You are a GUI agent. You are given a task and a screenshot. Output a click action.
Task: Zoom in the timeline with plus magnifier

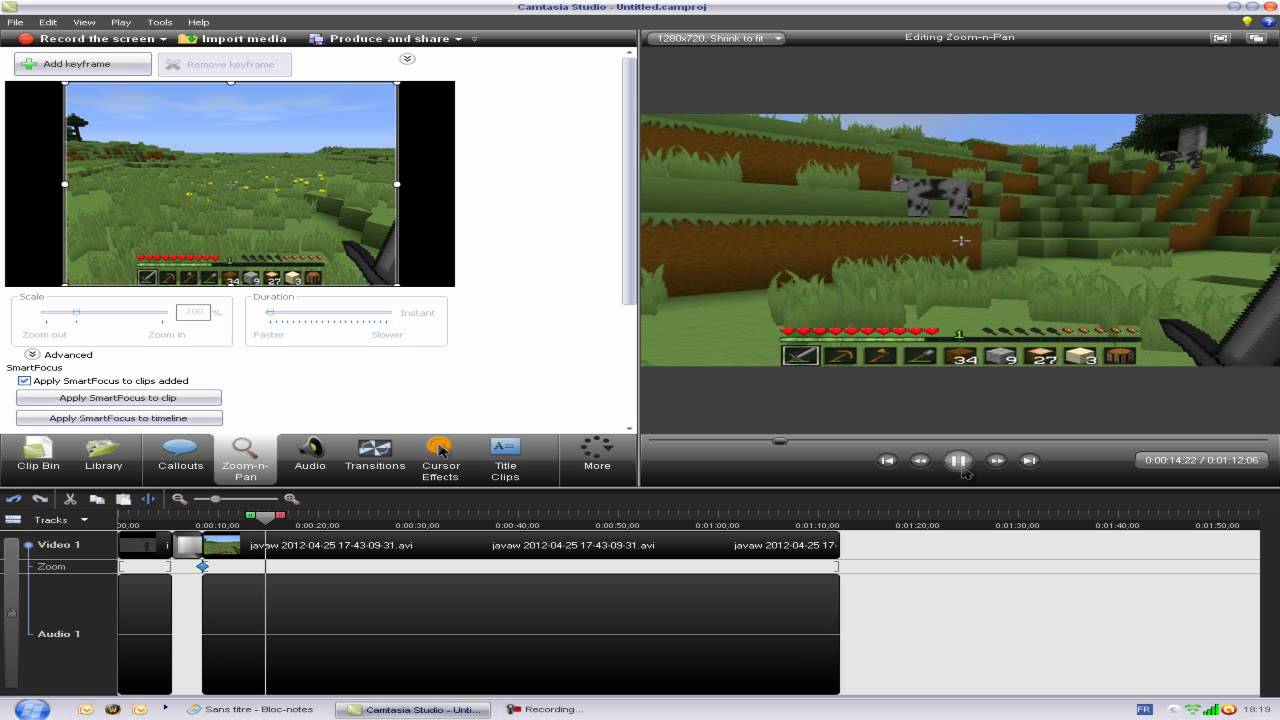click(291, 498)
